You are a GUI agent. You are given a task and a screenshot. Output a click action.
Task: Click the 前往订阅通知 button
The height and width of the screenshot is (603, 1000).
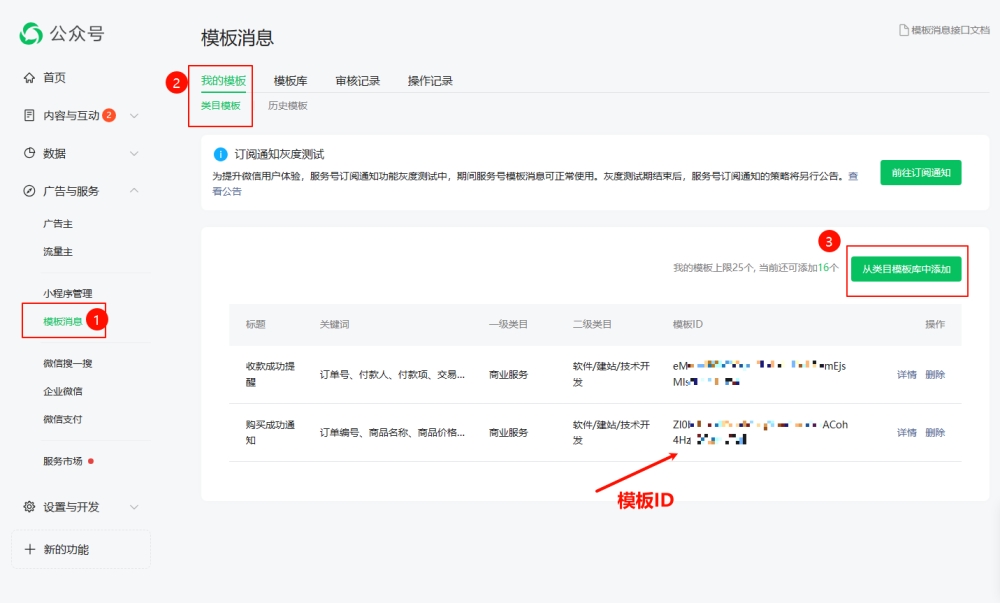pos(921,173)
